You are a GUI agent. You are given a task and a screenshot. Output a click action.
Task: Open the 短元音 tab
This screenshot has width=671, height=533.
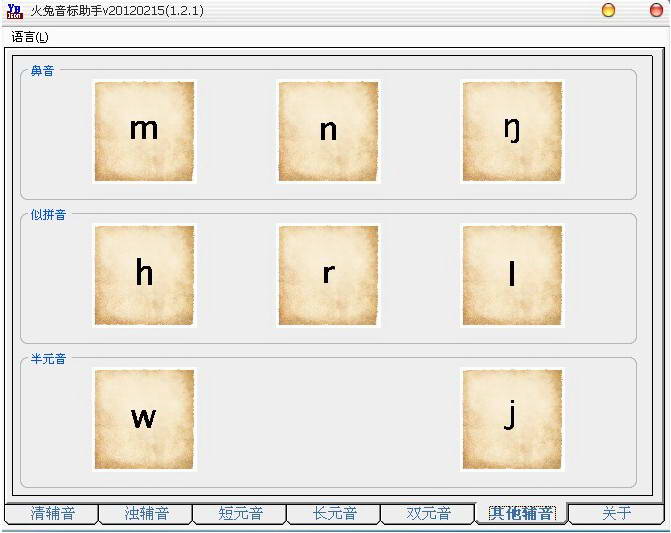point(240,514)
